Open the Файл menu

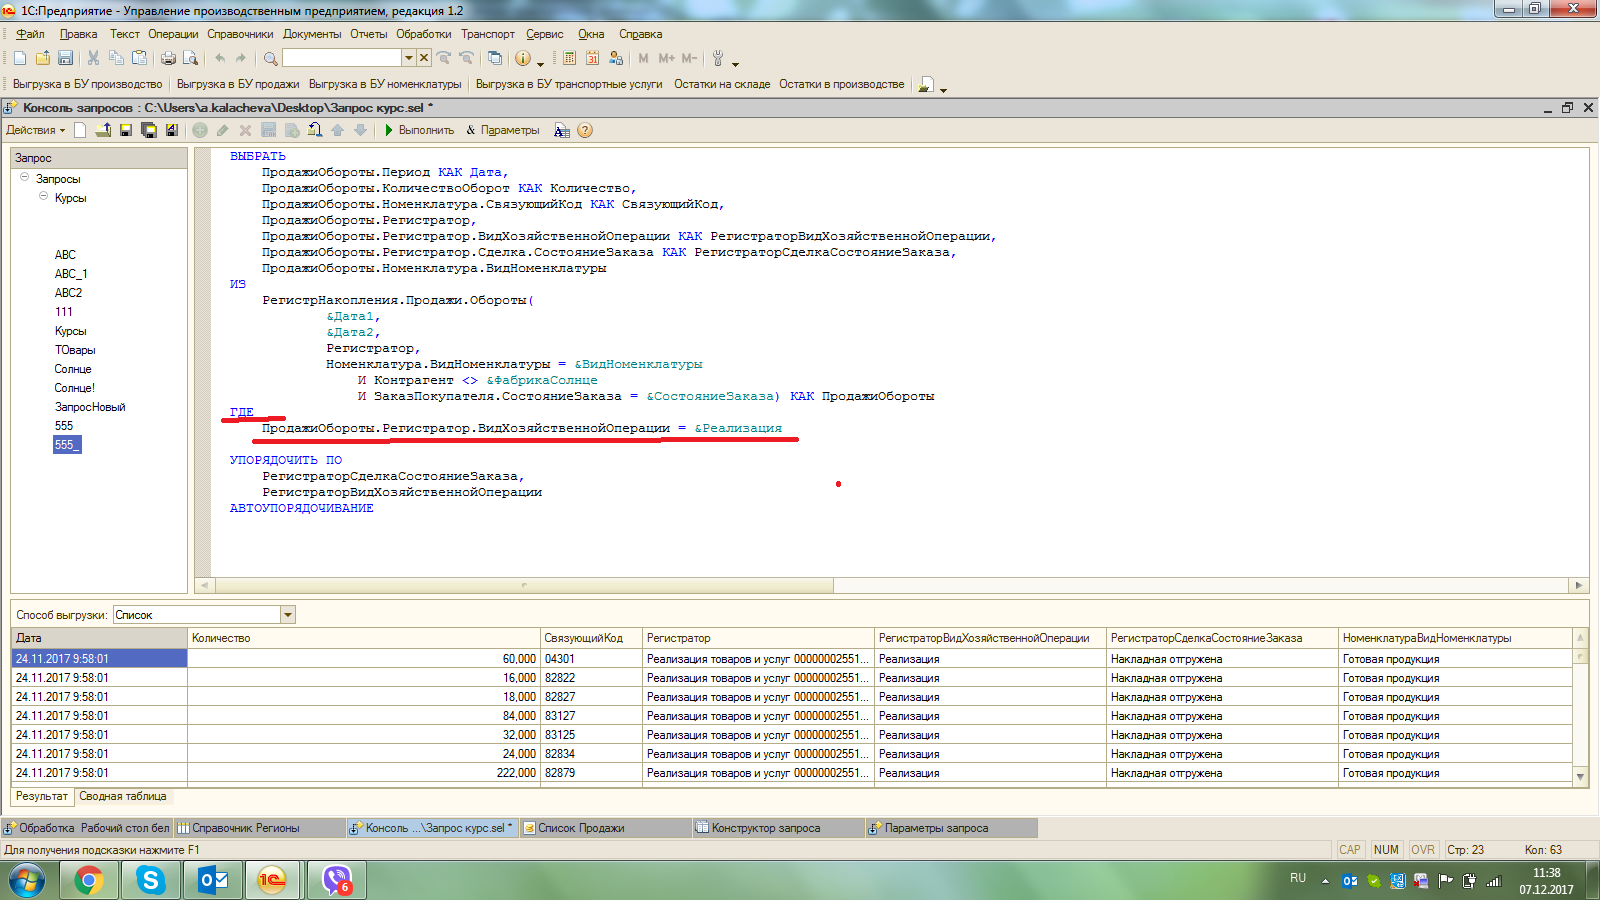click(x=30, y=34)
